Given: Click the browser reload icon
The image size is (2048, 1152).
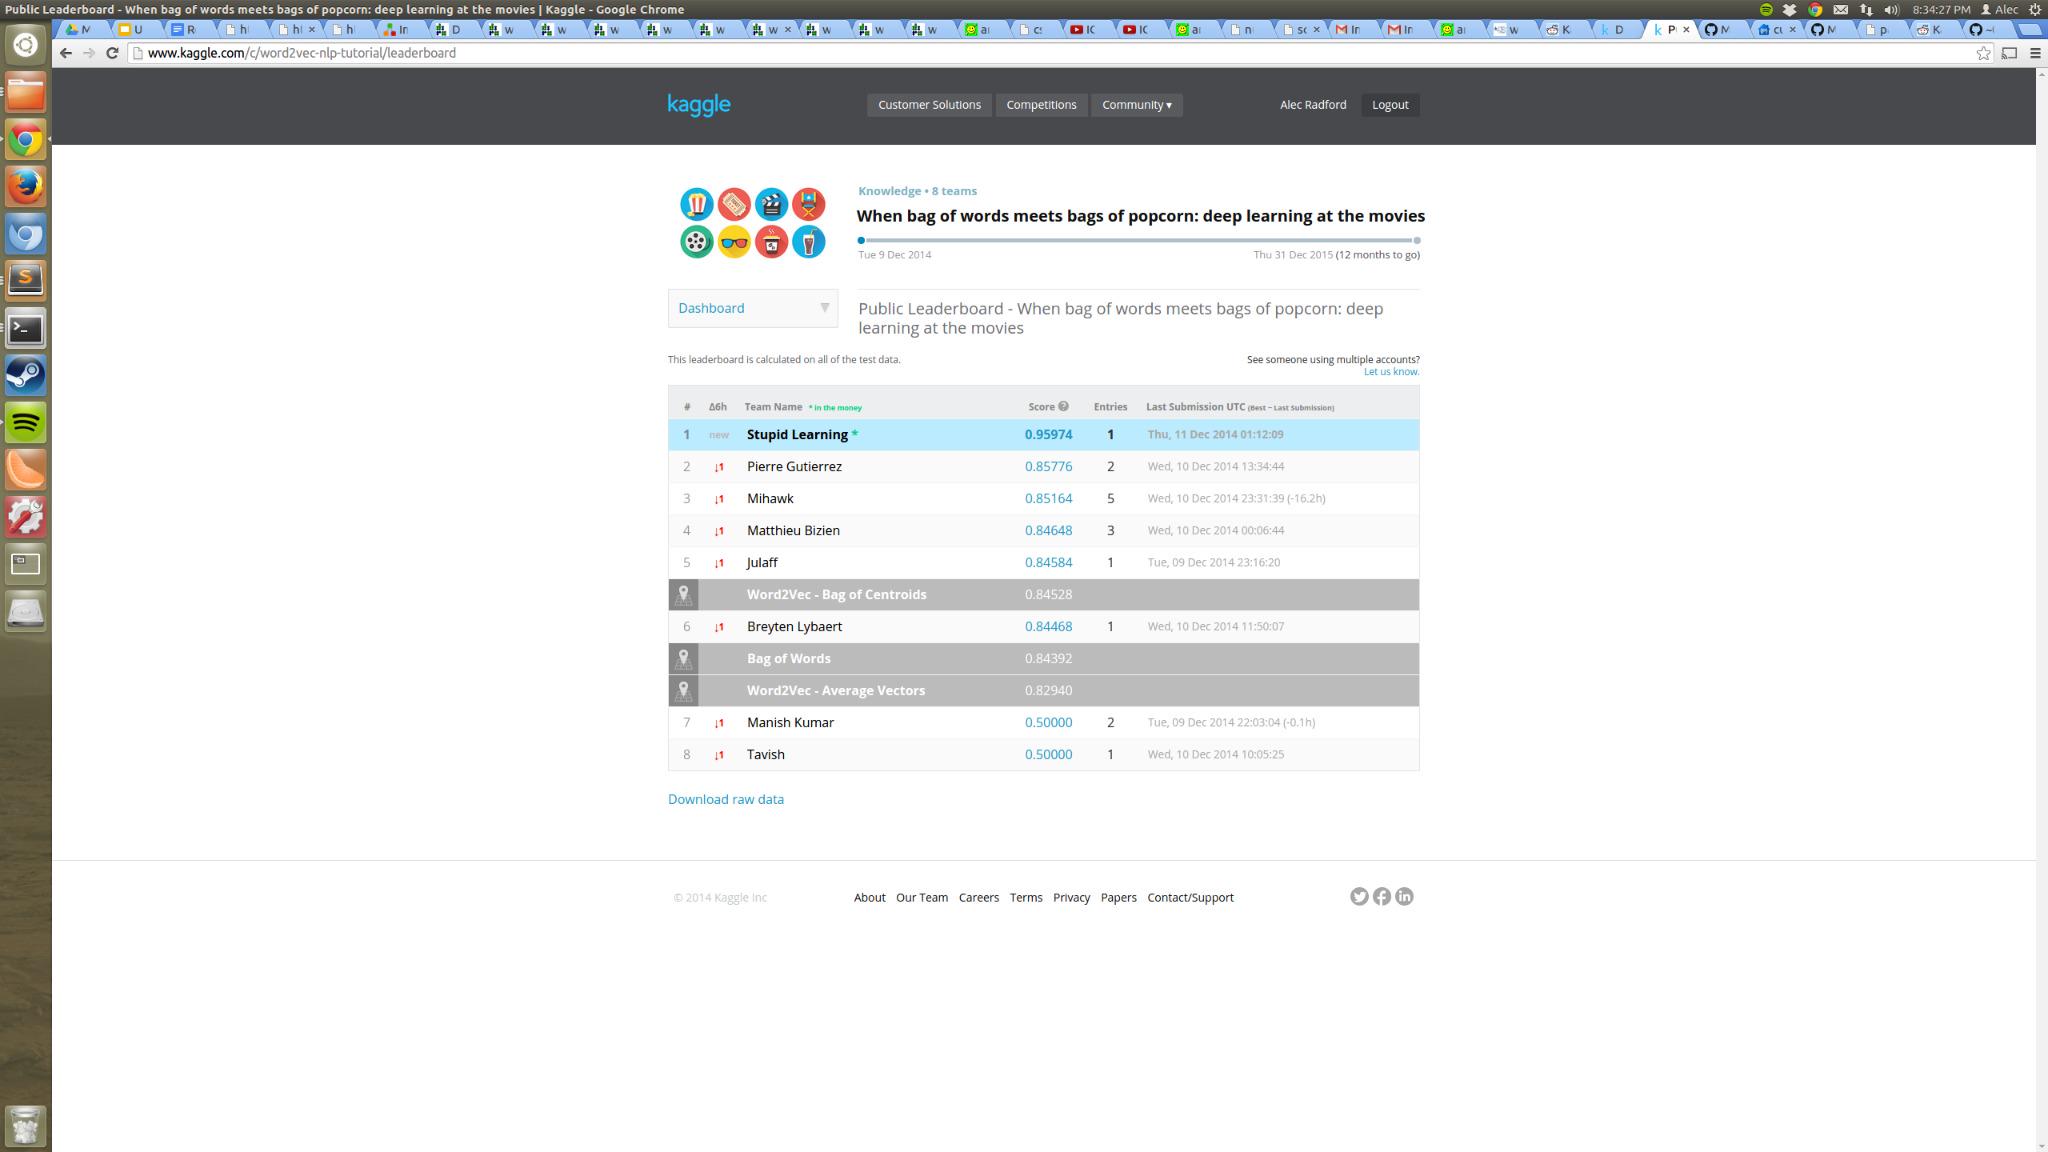Looking at the screenshot, I should (112, 53).
